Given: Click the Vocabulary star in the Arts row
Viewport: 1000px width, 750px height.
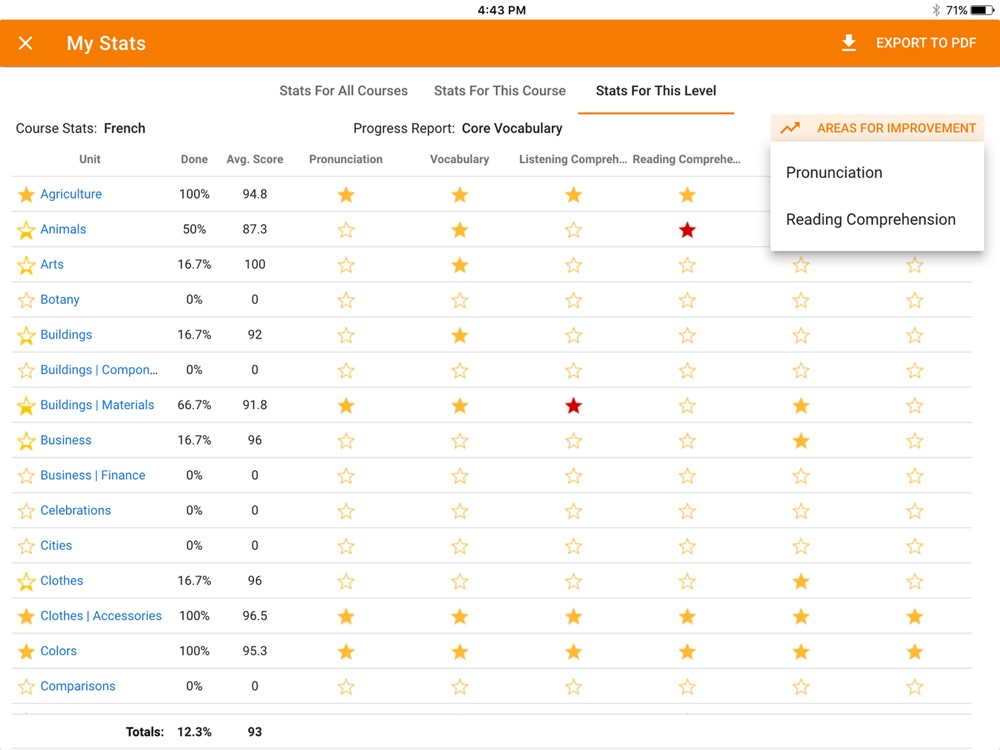Looking at the screenshot, I should click(460, 265).
